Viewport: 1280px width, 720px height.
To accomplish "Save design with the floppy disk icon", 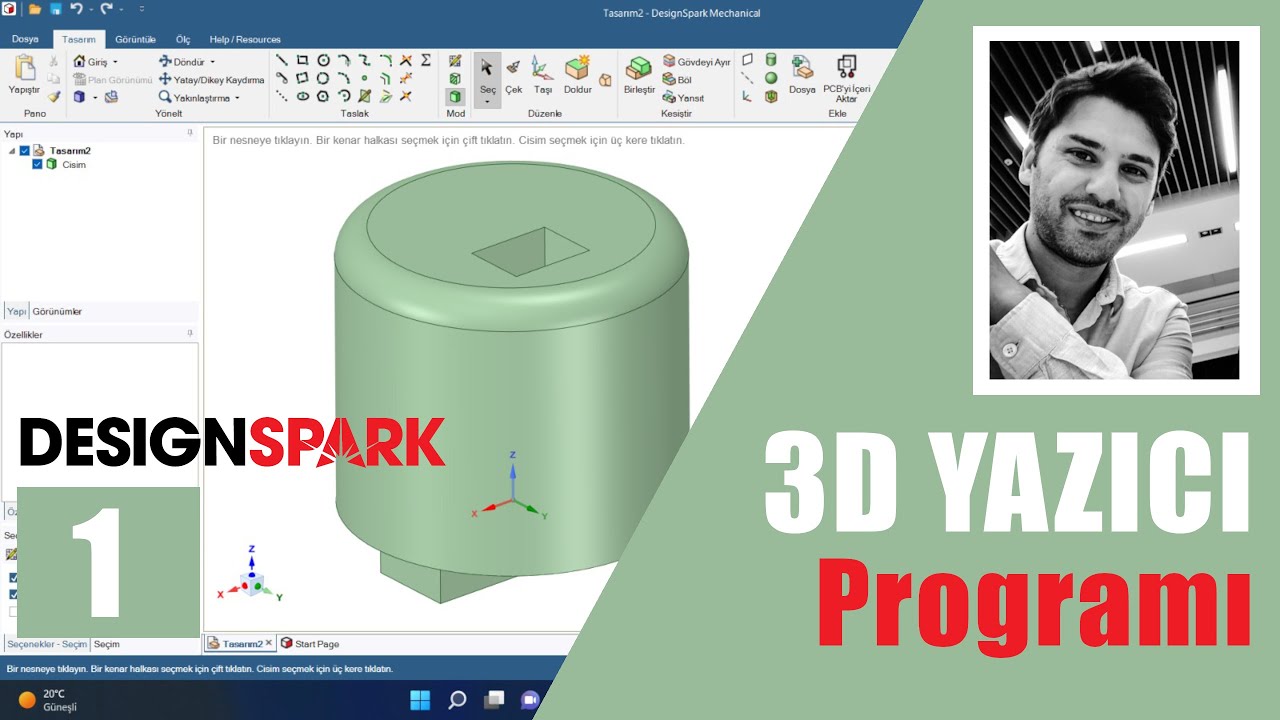I will [56, 9].
